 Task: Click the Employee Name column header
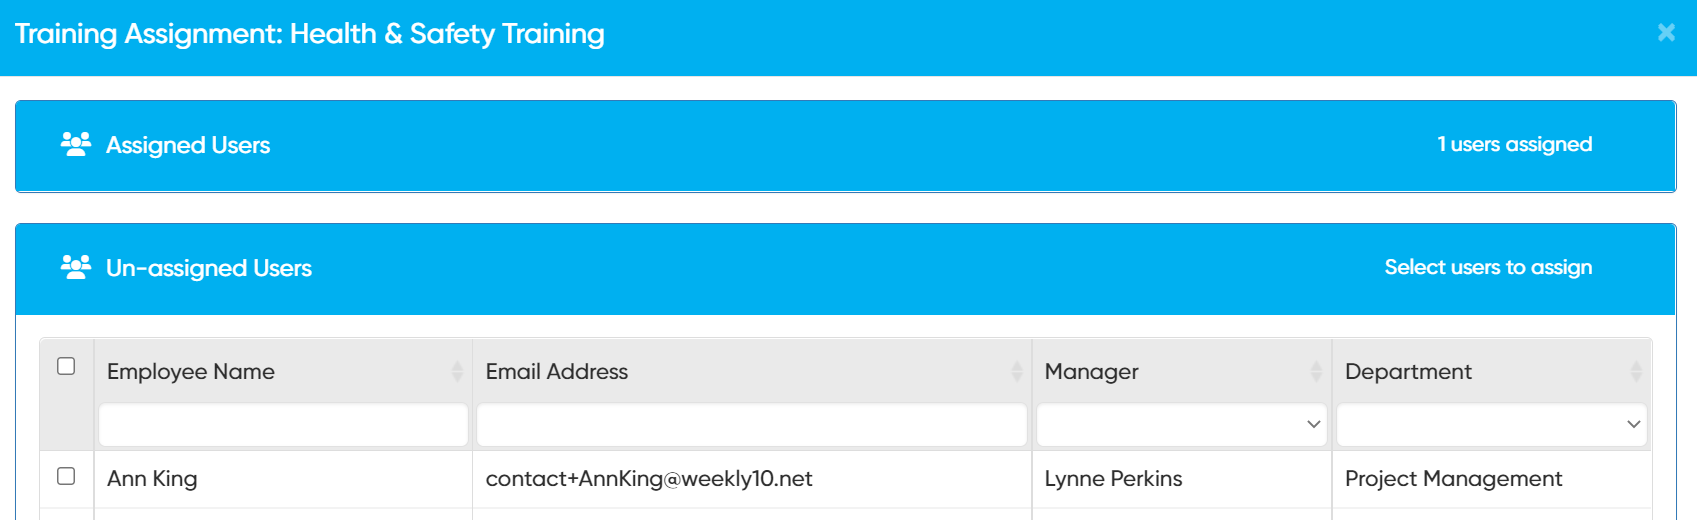coord(191,372)
